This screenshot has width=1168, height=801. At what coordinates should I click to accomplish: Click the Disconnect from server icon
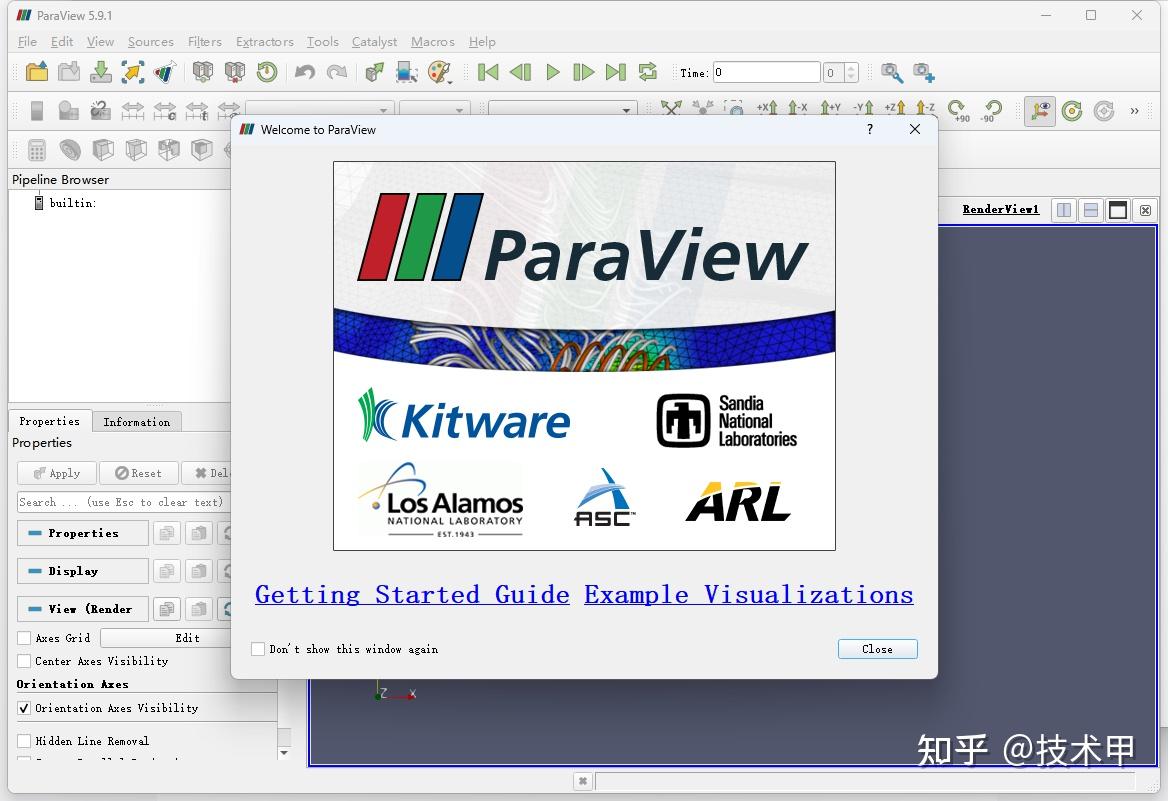point(235,72)
